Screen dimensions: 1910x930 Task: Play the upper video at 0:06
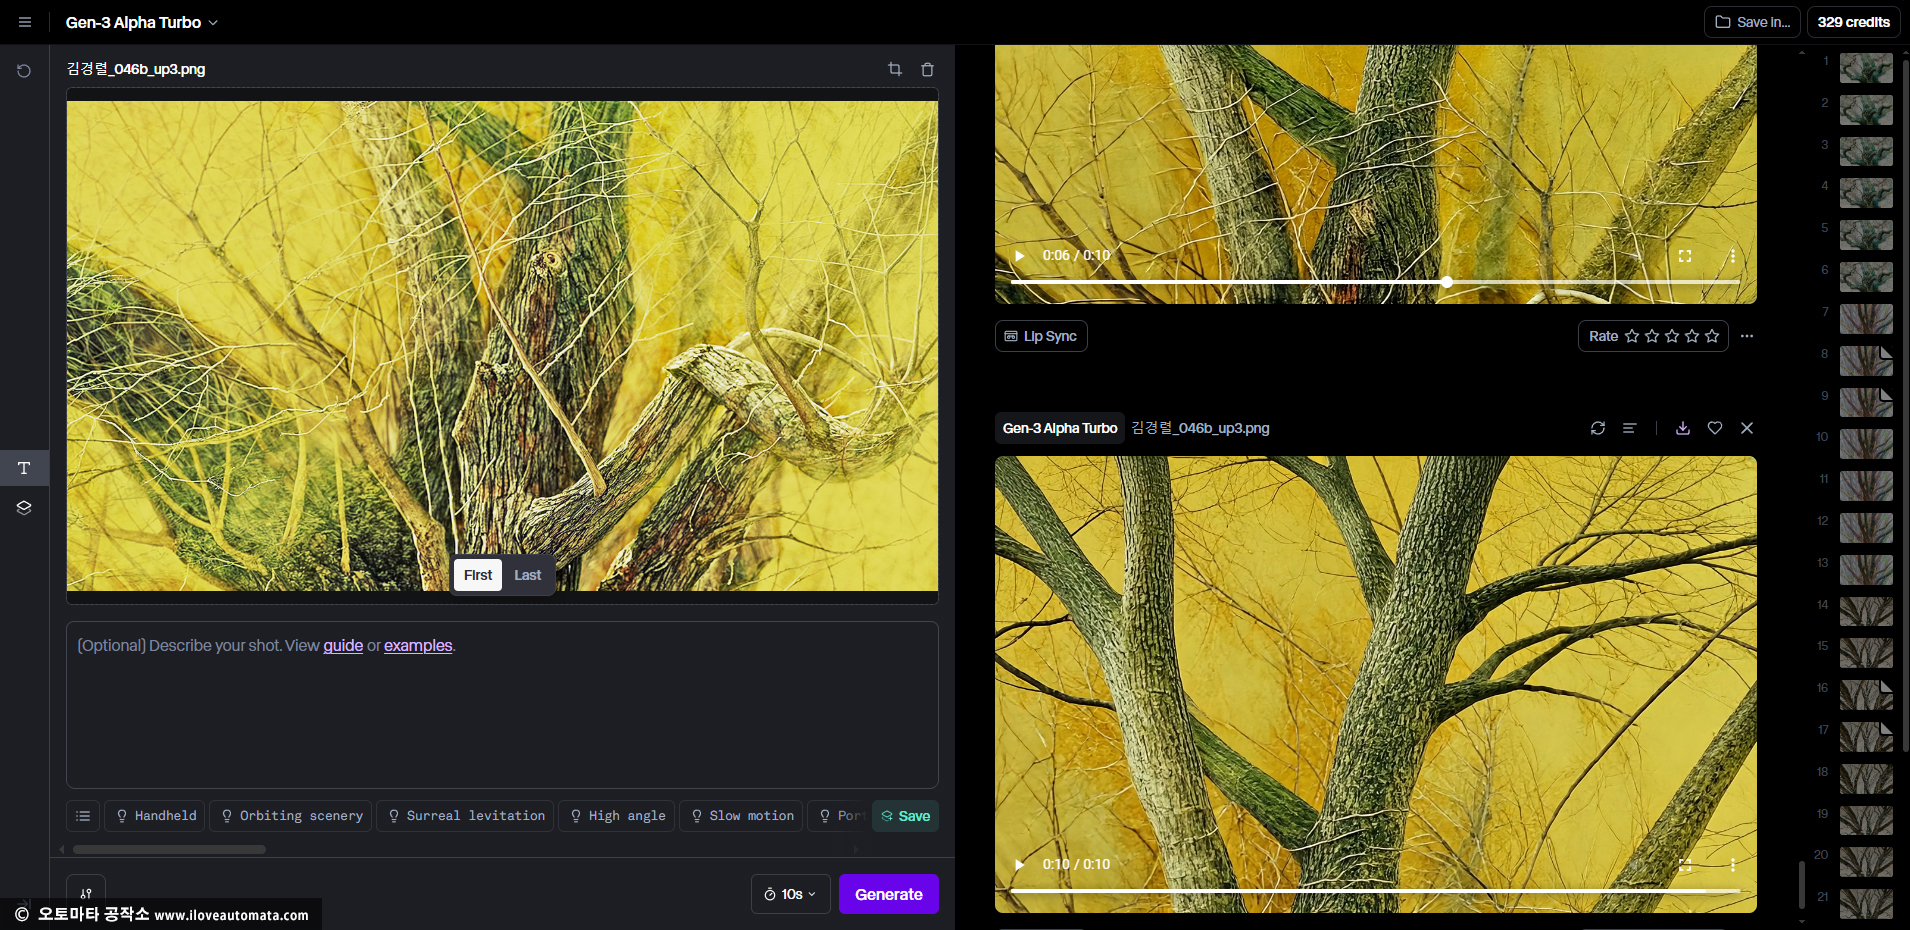click(x=1019, y=256)
